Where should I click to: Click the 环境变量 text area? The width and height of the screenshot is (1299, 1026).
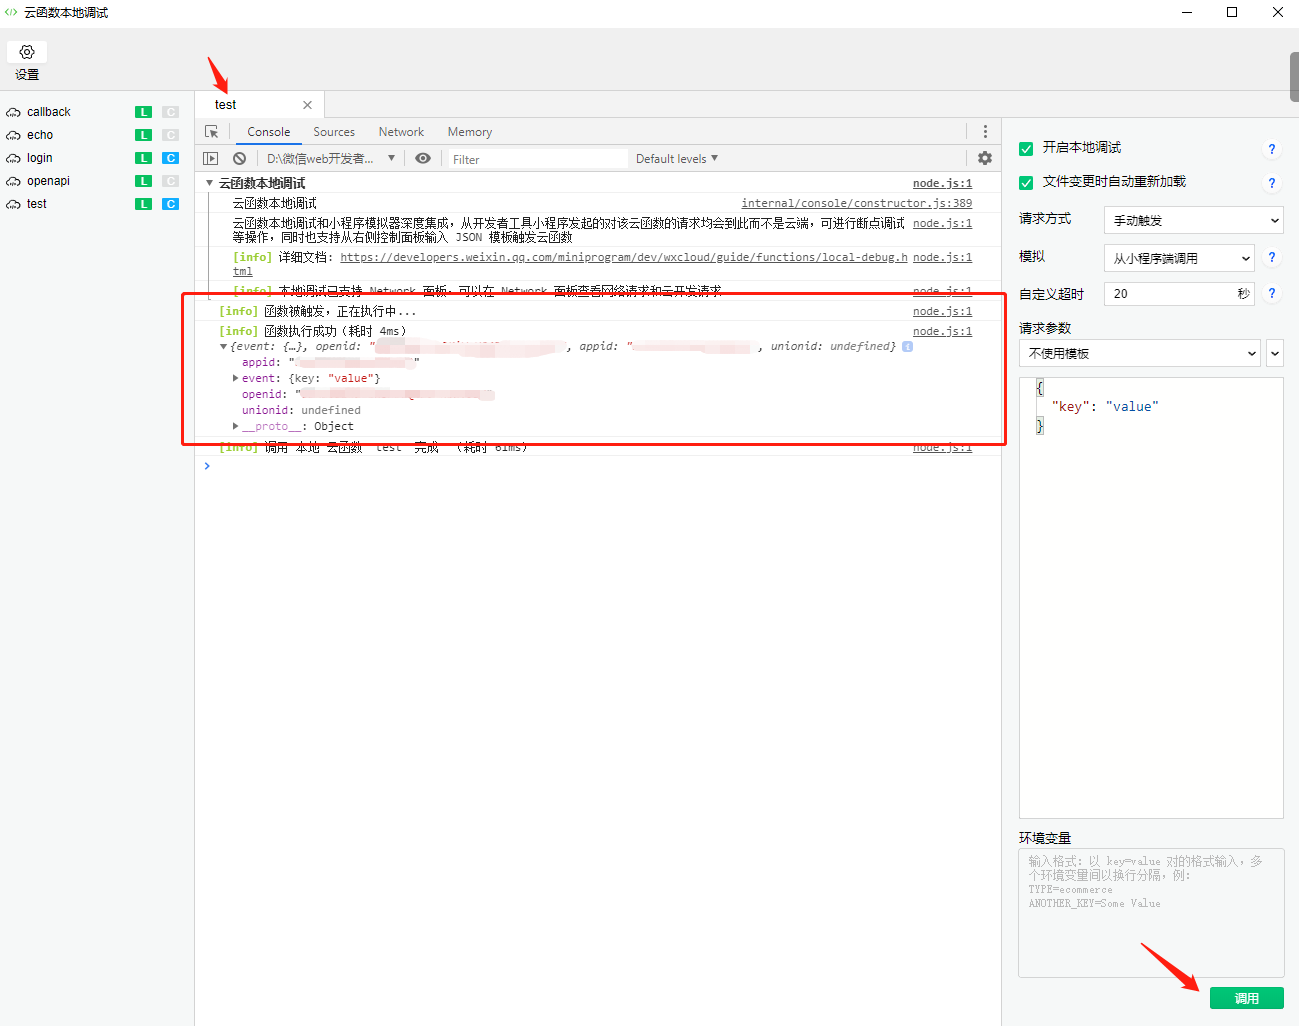pyautogui.click(x=1151, y=913)
